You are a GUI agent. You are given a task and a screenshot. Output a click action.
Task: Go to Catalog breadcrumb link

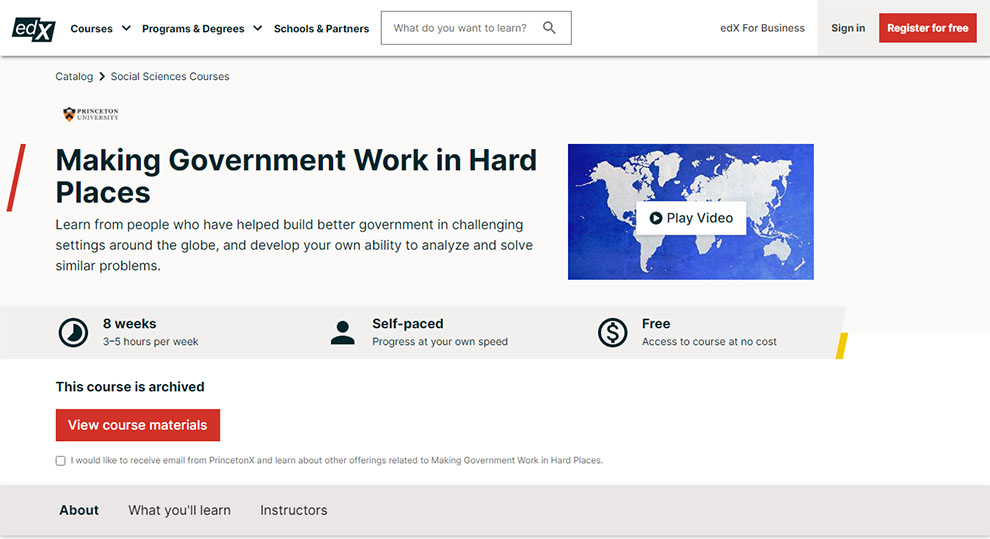(74, 76)
